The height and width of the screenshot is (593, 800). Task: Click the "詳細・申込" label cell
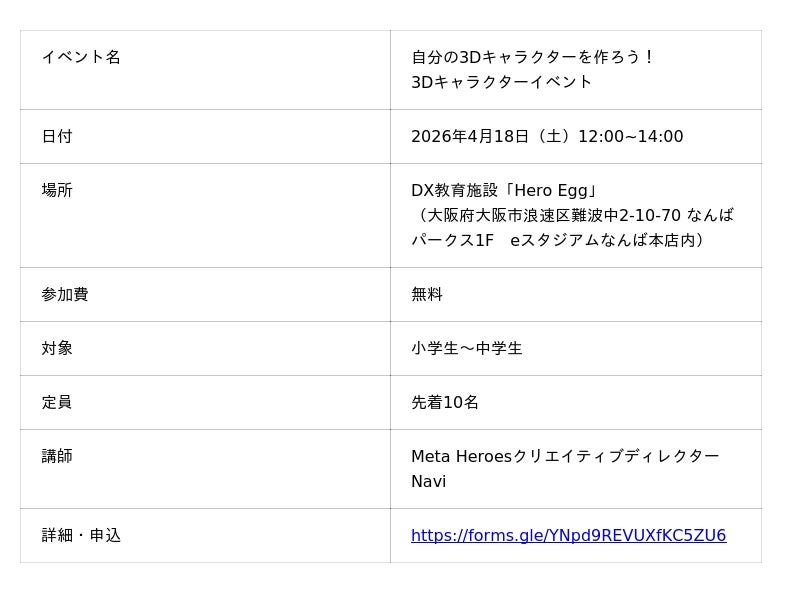81,536
